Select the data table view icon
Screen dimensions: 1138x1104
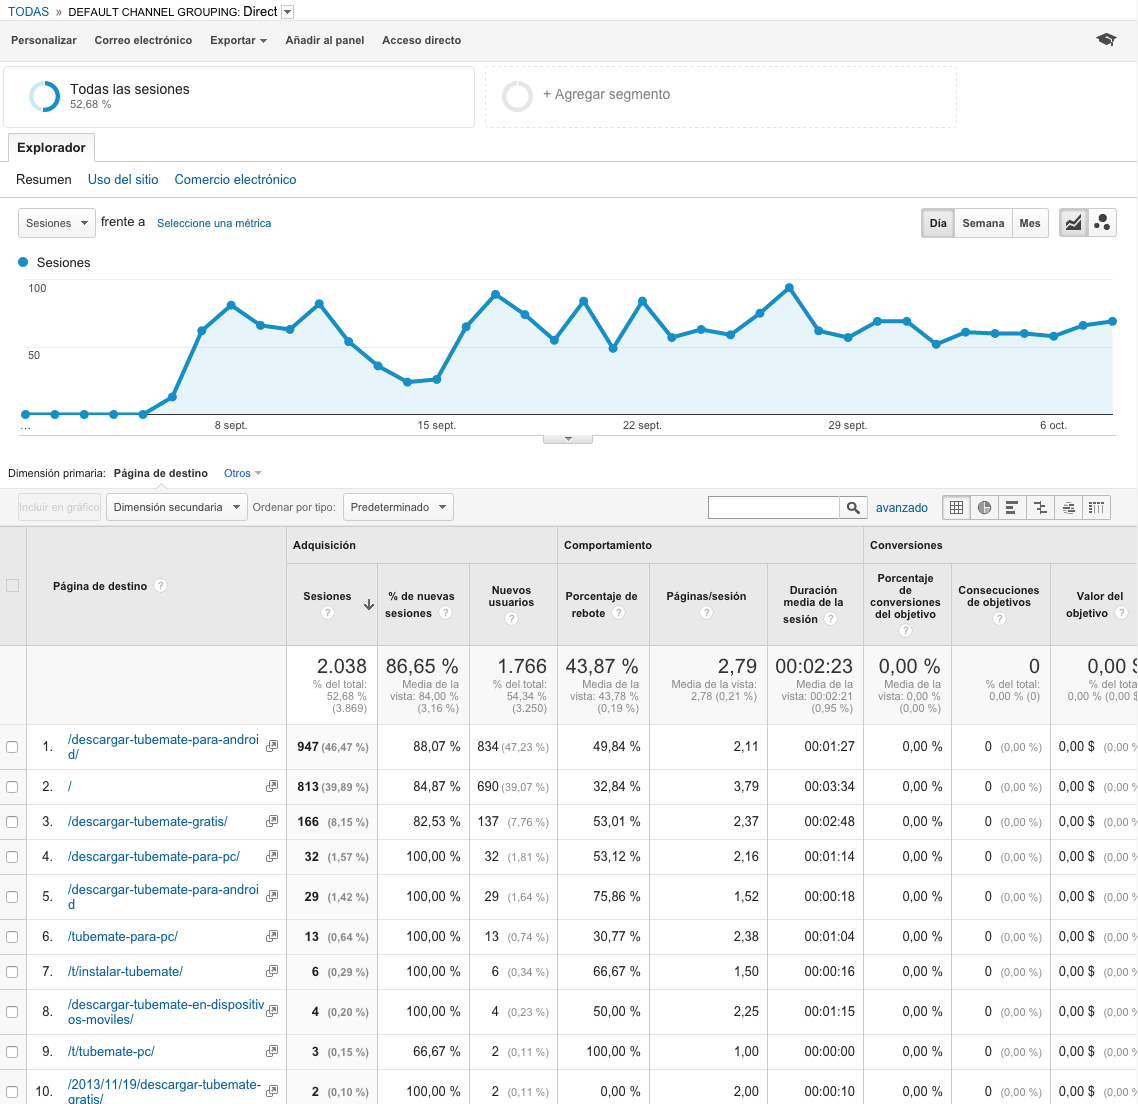pyautogui.click(x=957, y=507)
